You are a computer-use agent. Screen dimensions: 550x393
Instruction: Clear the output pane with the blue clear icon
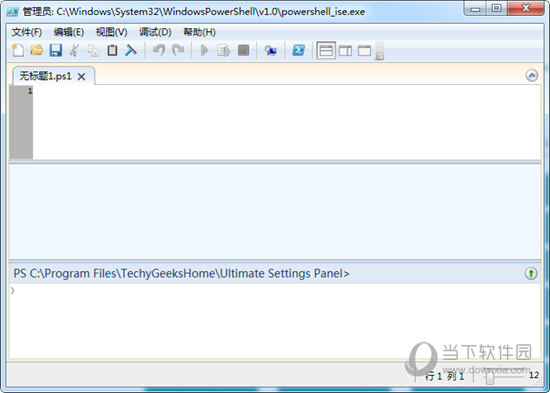(131, 51)
